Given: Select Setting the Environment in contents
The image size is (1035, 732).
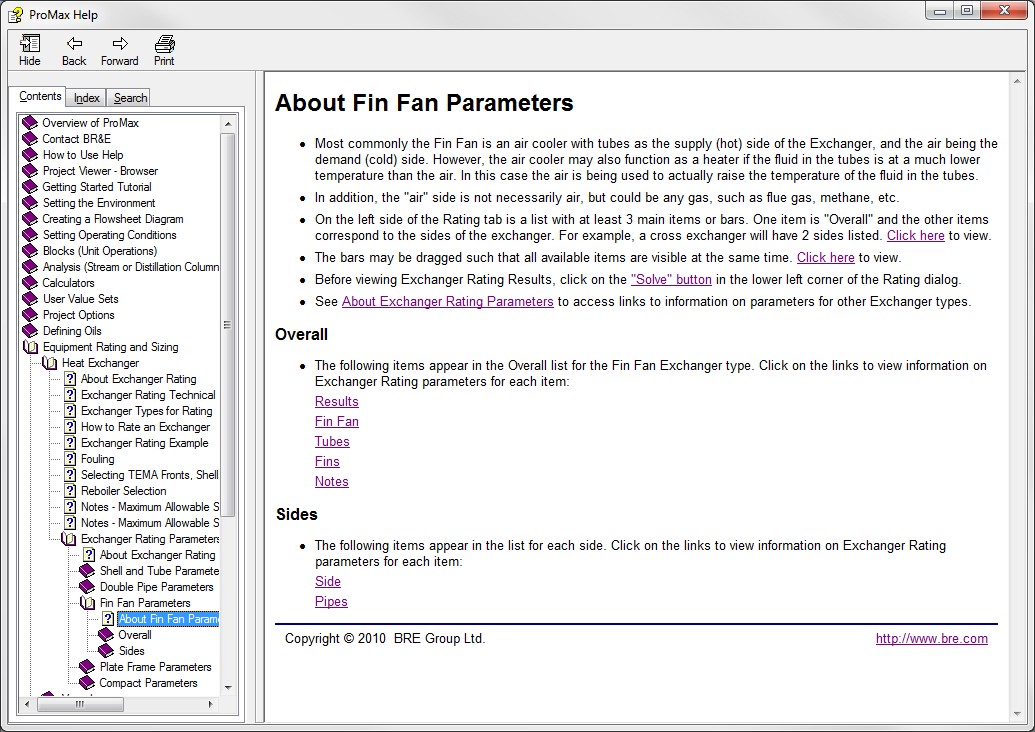Looking at the screenshot, I should click(x=99, y=203).
